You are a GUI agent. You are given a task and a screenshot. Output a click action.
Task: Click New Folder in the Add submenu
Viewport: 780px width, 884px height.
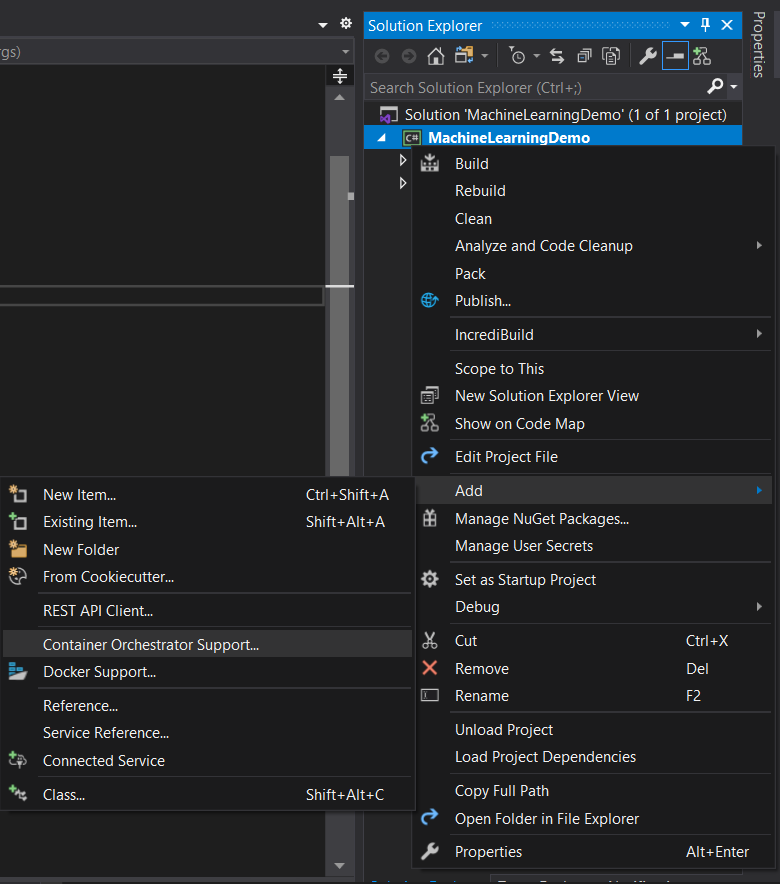(207, 550)
